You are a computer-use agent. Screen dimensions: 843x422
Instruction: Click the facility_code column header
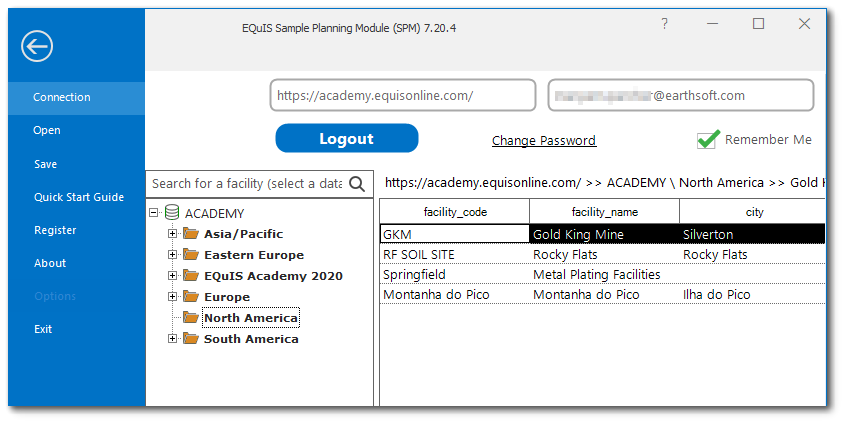(455, 212)
